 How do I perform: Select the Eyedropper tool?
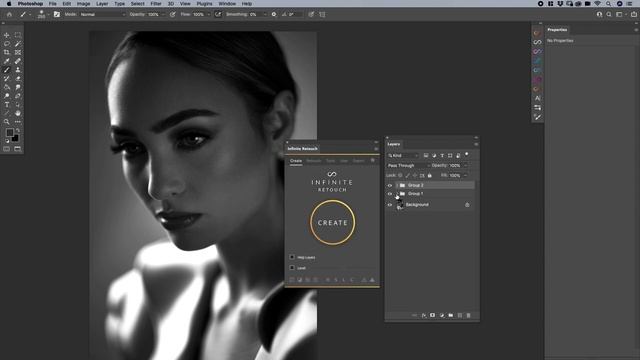tap(7, 61)
